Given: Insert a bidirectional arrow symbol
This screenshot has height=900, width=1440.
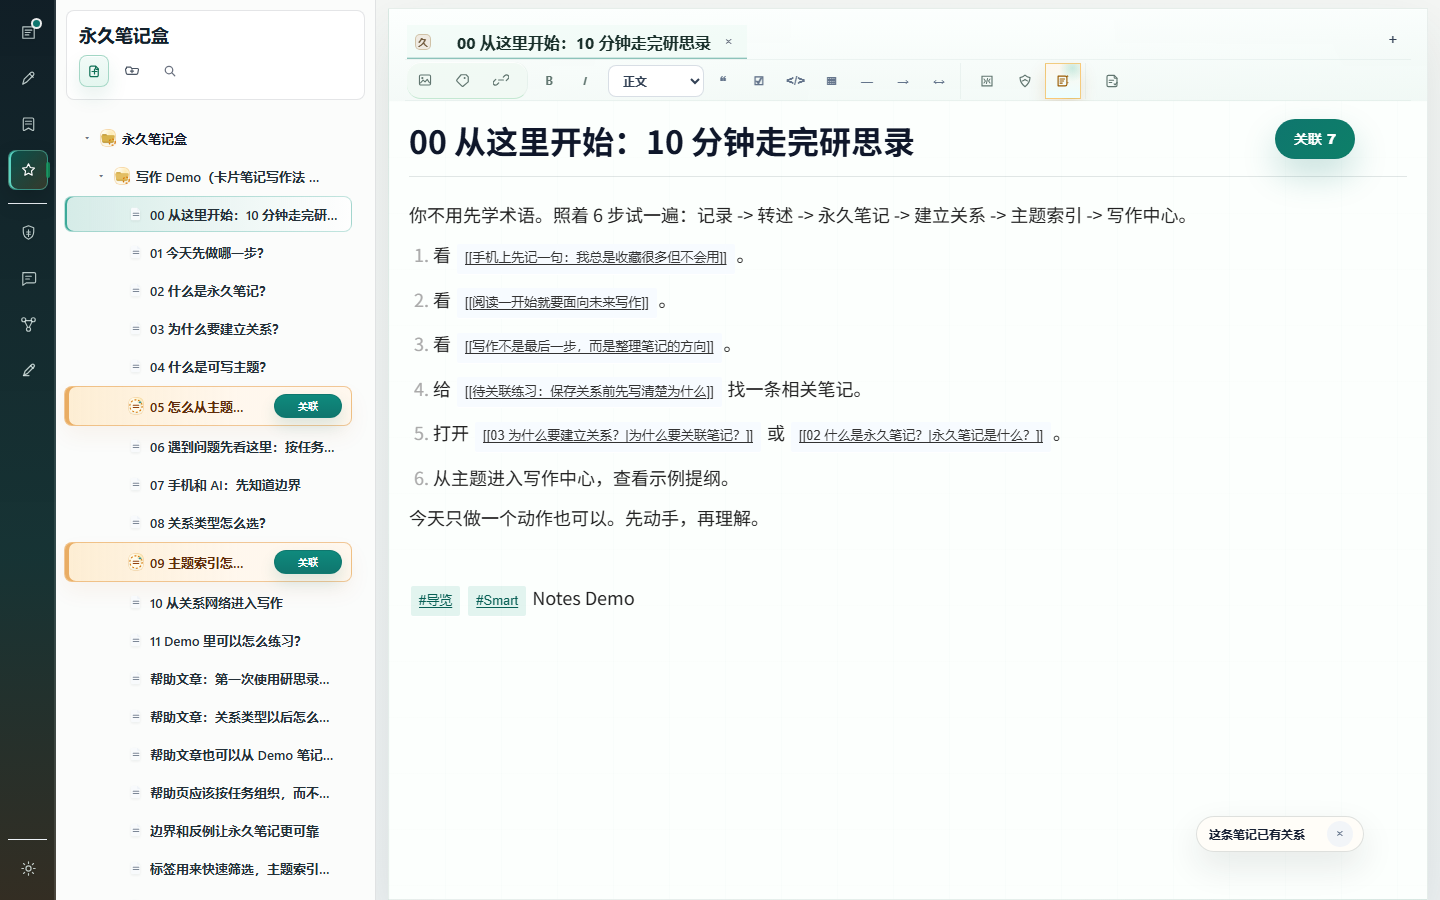Looking at the screenshot, I should tap(939, 81).
